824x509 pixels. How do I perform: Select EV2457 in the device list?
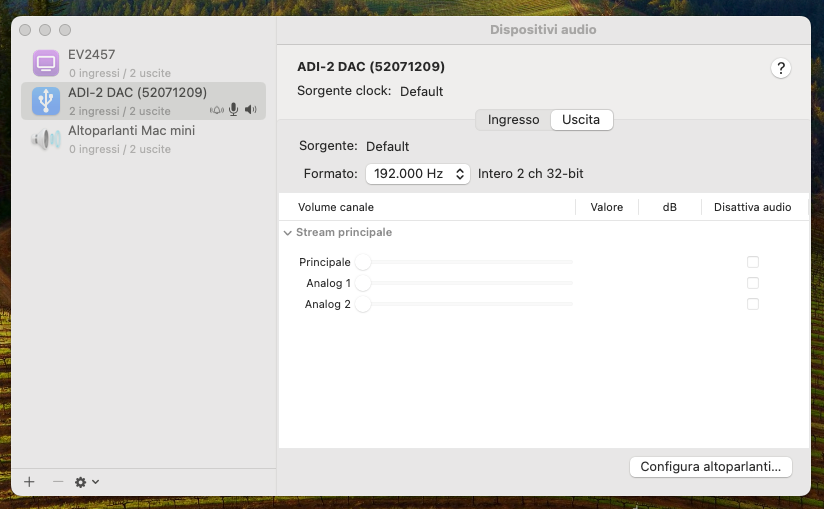tap(143, 63)
